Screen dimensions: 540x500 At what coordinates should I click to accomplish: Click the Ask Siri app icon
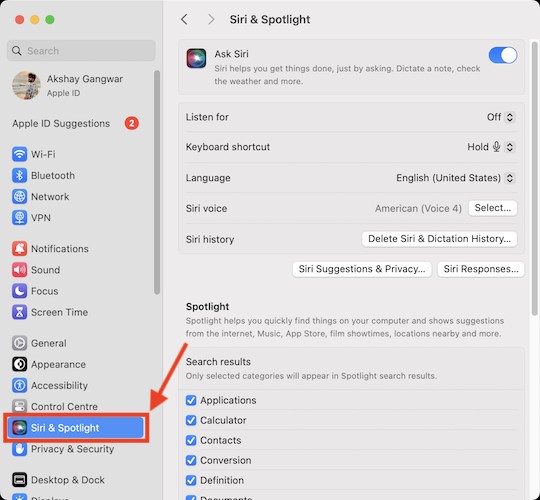click(196, 58)
